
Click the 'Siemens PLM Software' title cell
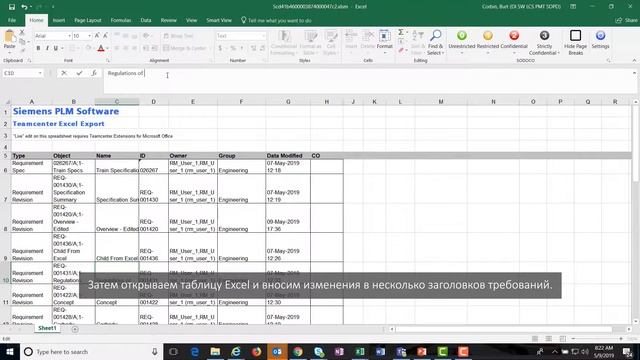[66, 111]
